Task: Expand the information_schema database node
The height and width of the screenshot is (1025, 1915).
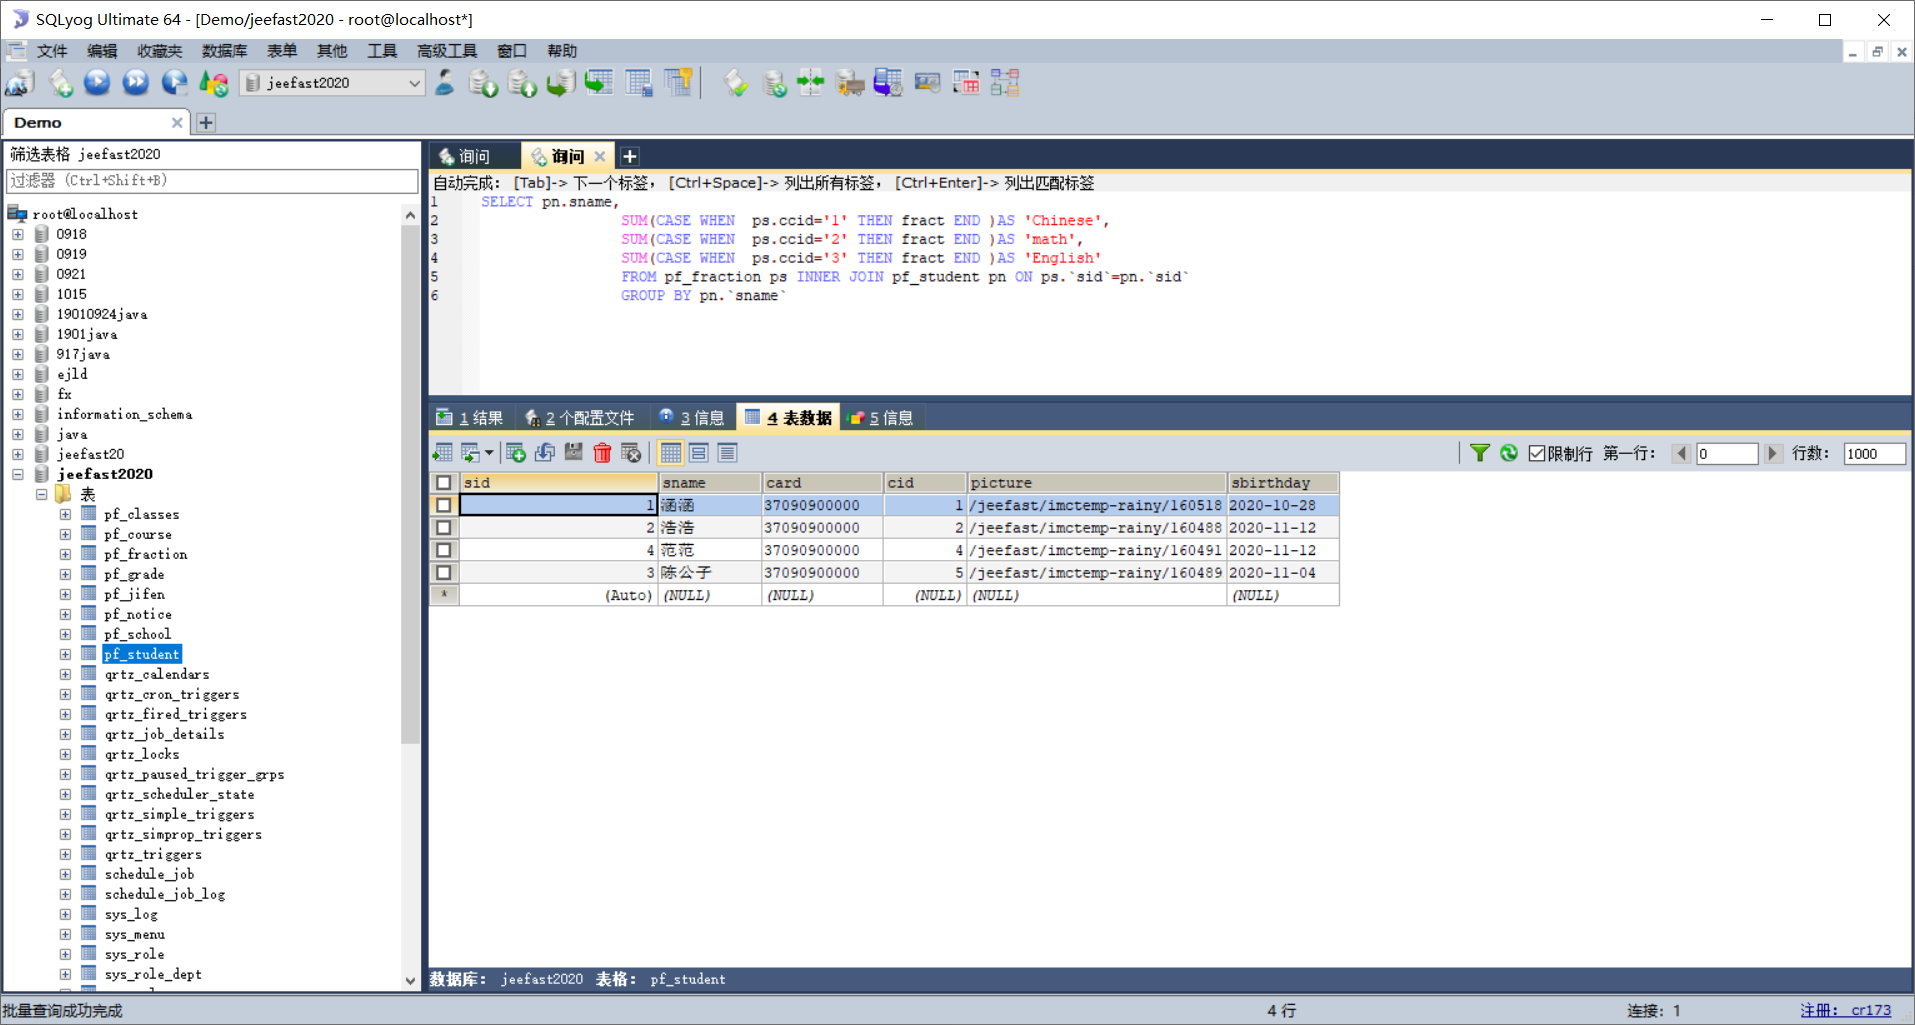Action: coord(18,414)
